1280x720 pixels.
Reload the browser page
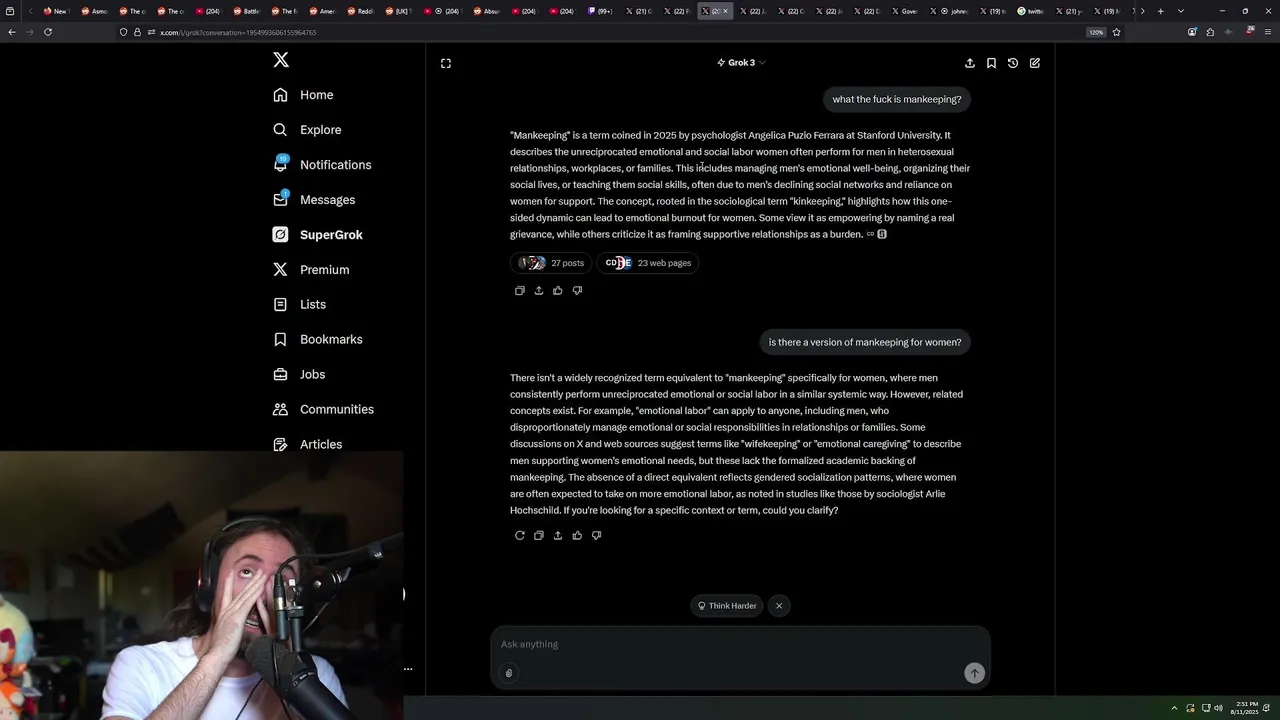[x=47, y=32]
